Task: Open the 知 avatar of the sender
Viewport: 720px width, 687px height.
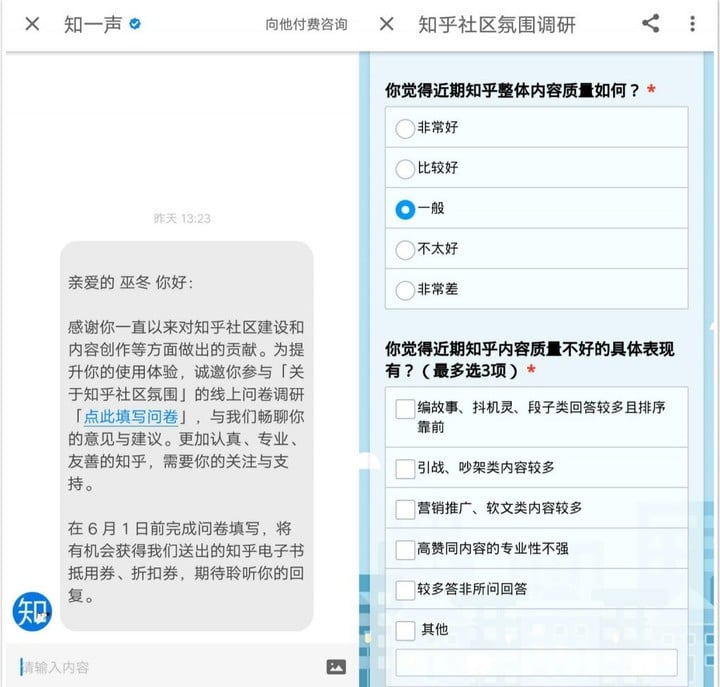Action: [x=32, y=611]
